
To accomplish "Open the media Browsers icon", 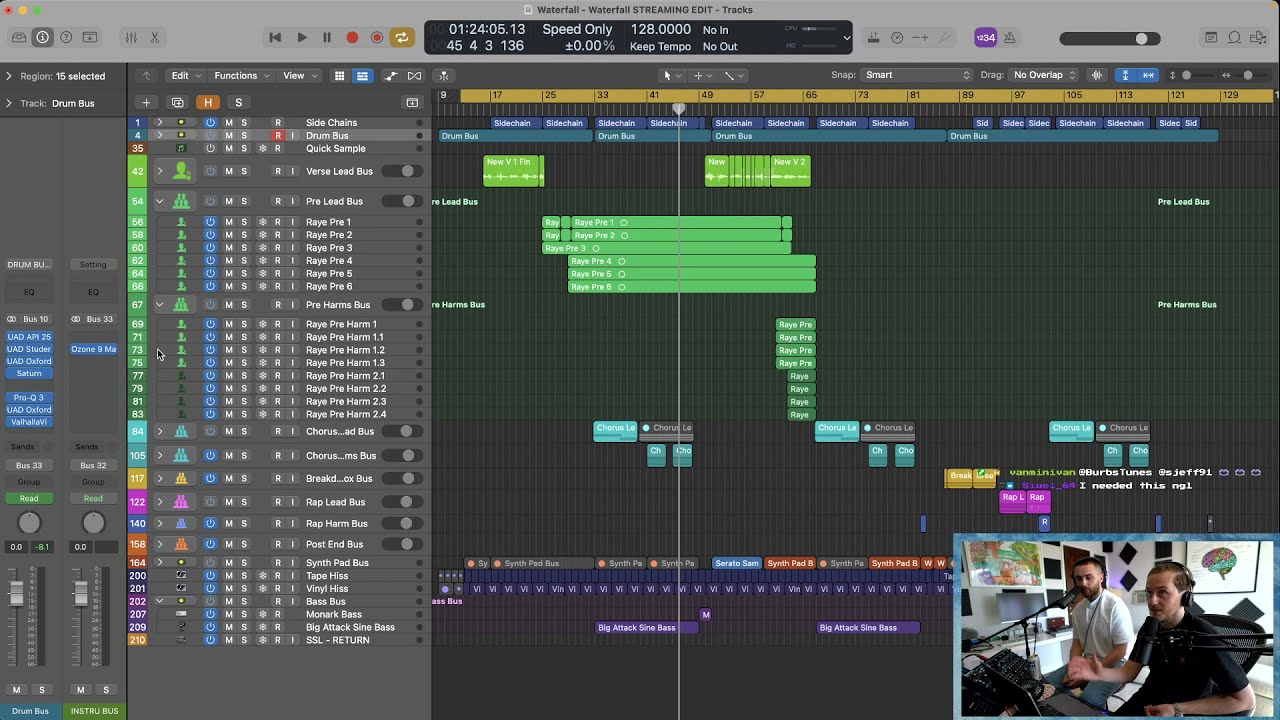I will click(x=1259, y=37).
